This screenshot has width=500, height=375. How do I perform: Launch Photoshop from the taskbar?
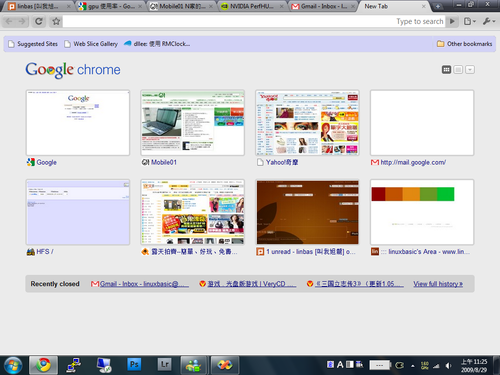134,365
